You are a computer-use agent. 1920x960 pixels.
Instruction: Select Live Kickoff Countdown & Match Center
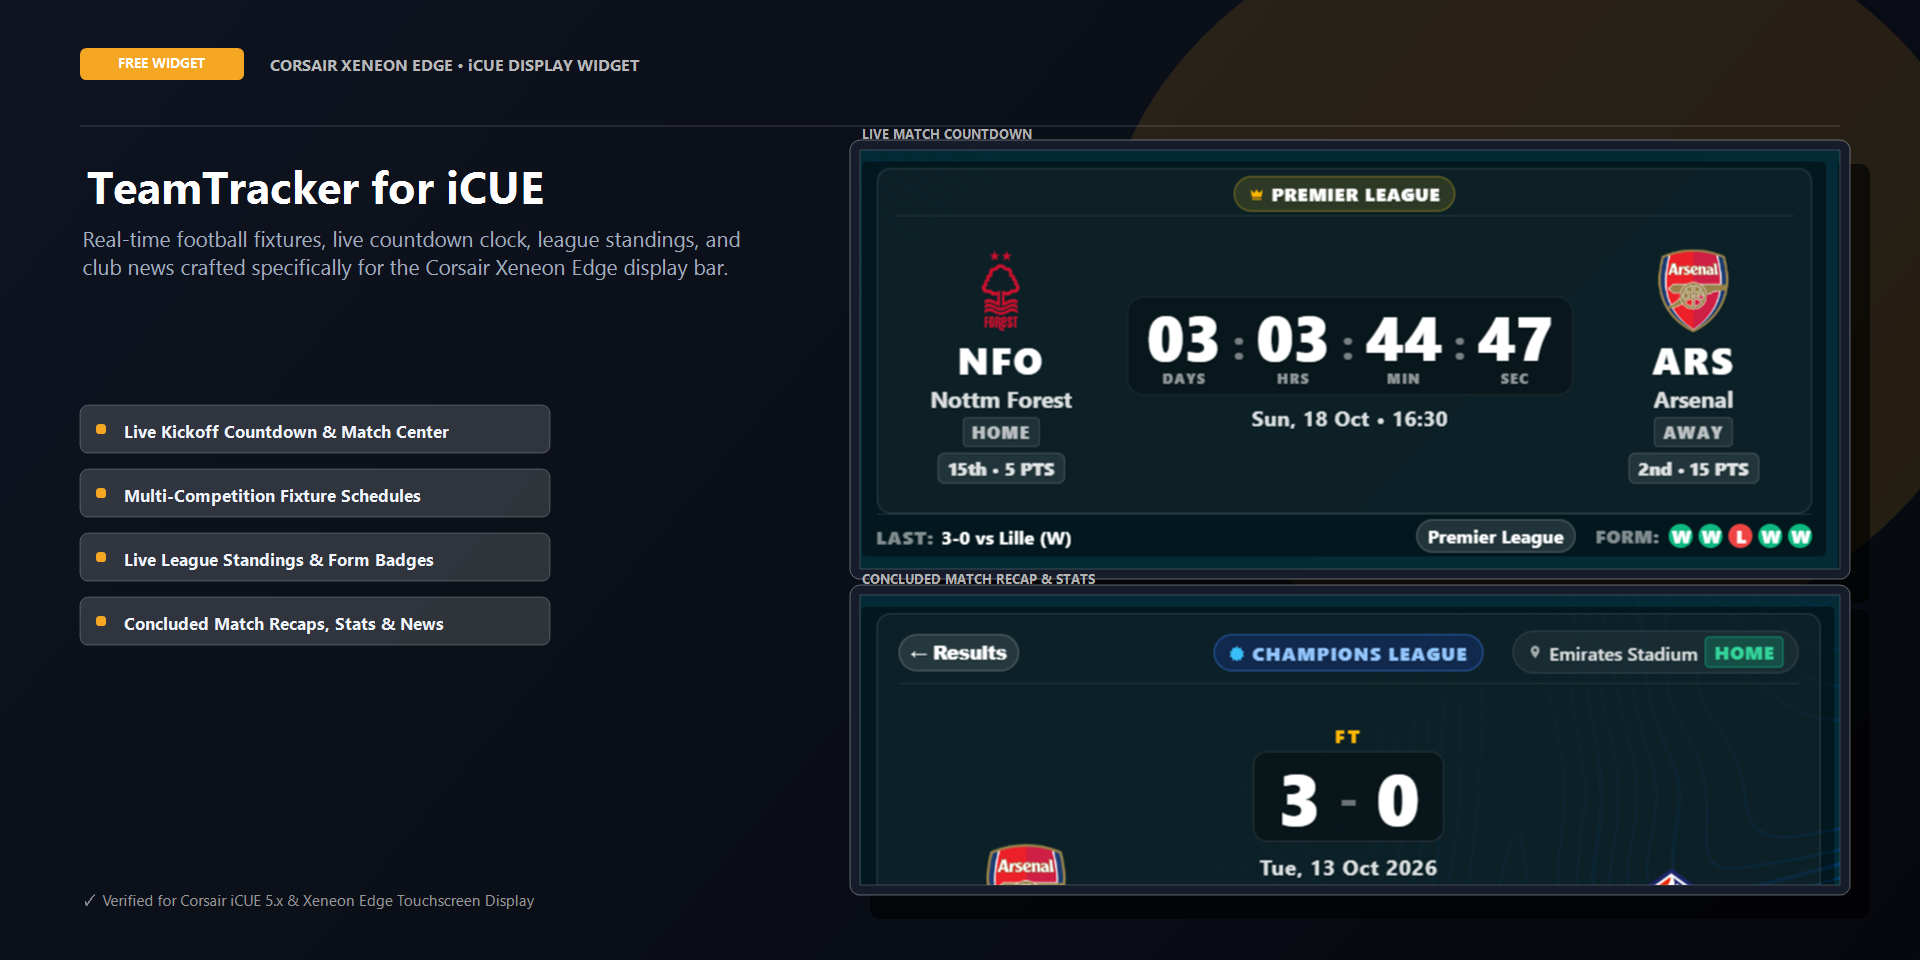click(315, 430)
